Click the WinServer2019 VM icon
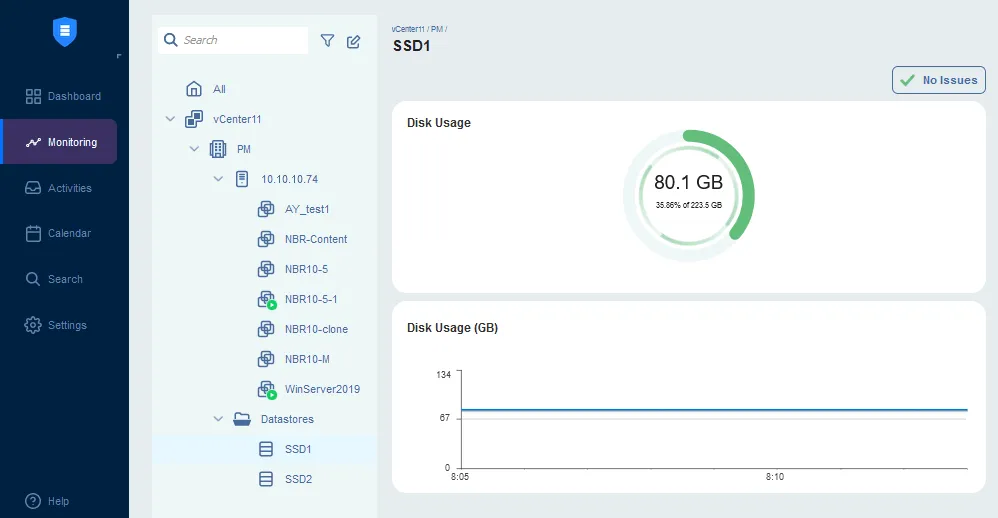This screenshot has width=998, height=518. point(266,389)
